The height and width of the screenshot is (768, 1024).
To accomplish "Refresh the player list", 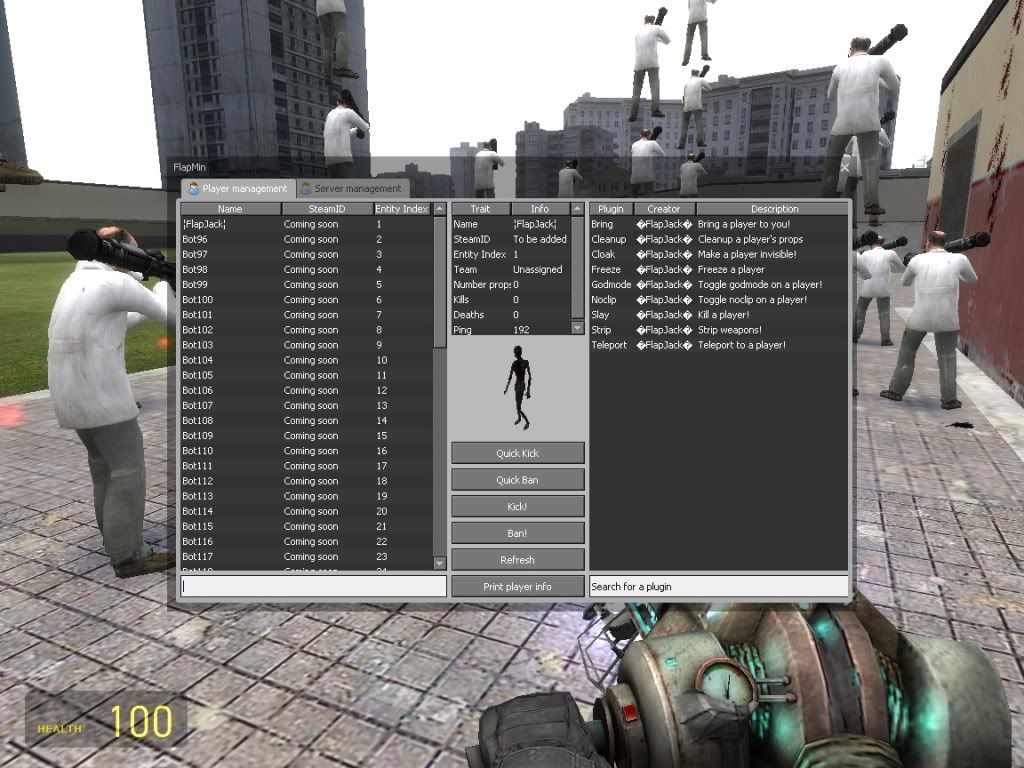I will click(x=517, y=560).
